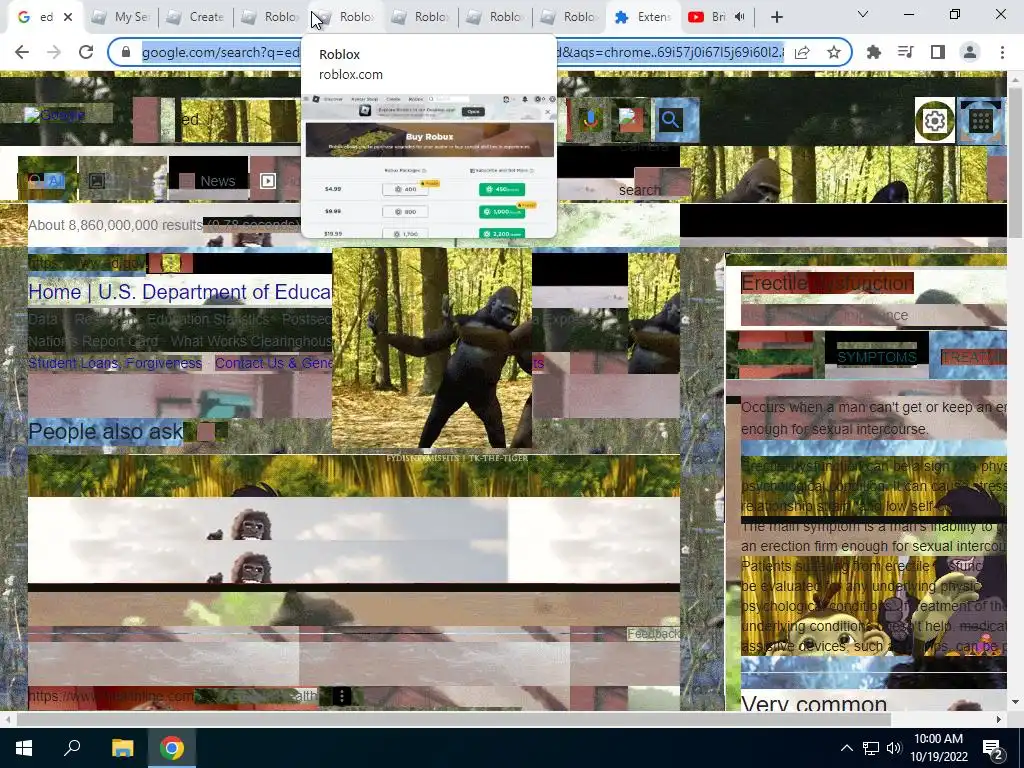Click the dancing gorilla image
The image size is (1024, 768).
coord(432,348)
